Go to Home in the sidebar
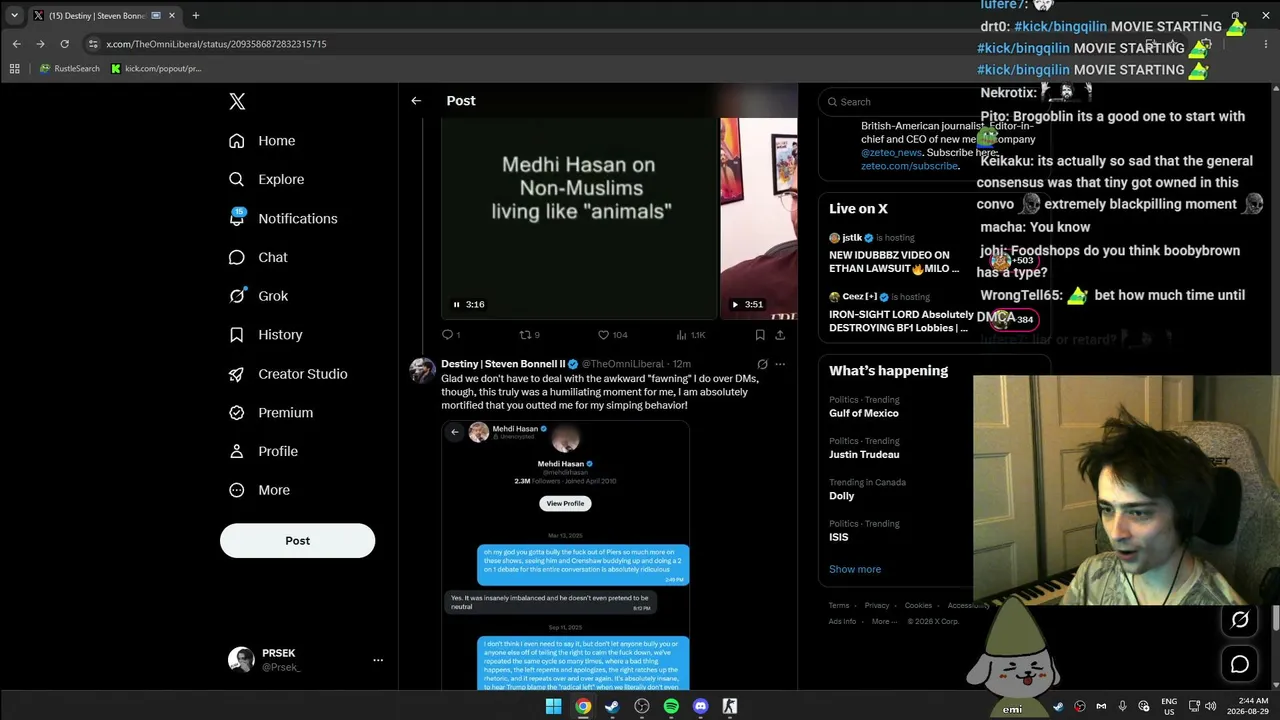Image resolution: width=1280 pixels, height=720 pixels. [262, 141]
